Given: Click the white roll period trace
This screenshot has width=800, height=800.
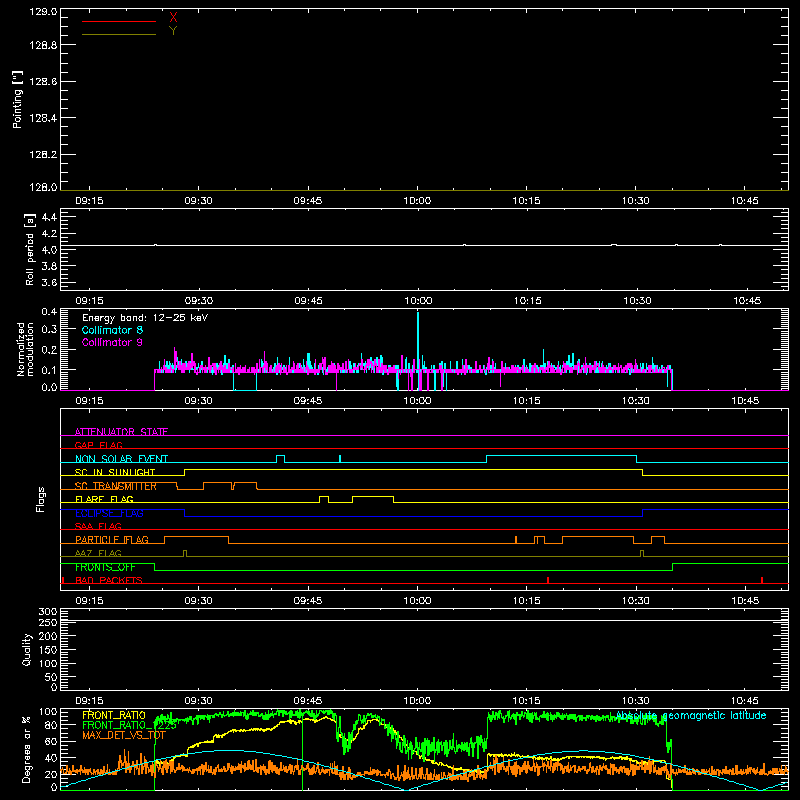Looking at the screenshot, I should (424, 245).
